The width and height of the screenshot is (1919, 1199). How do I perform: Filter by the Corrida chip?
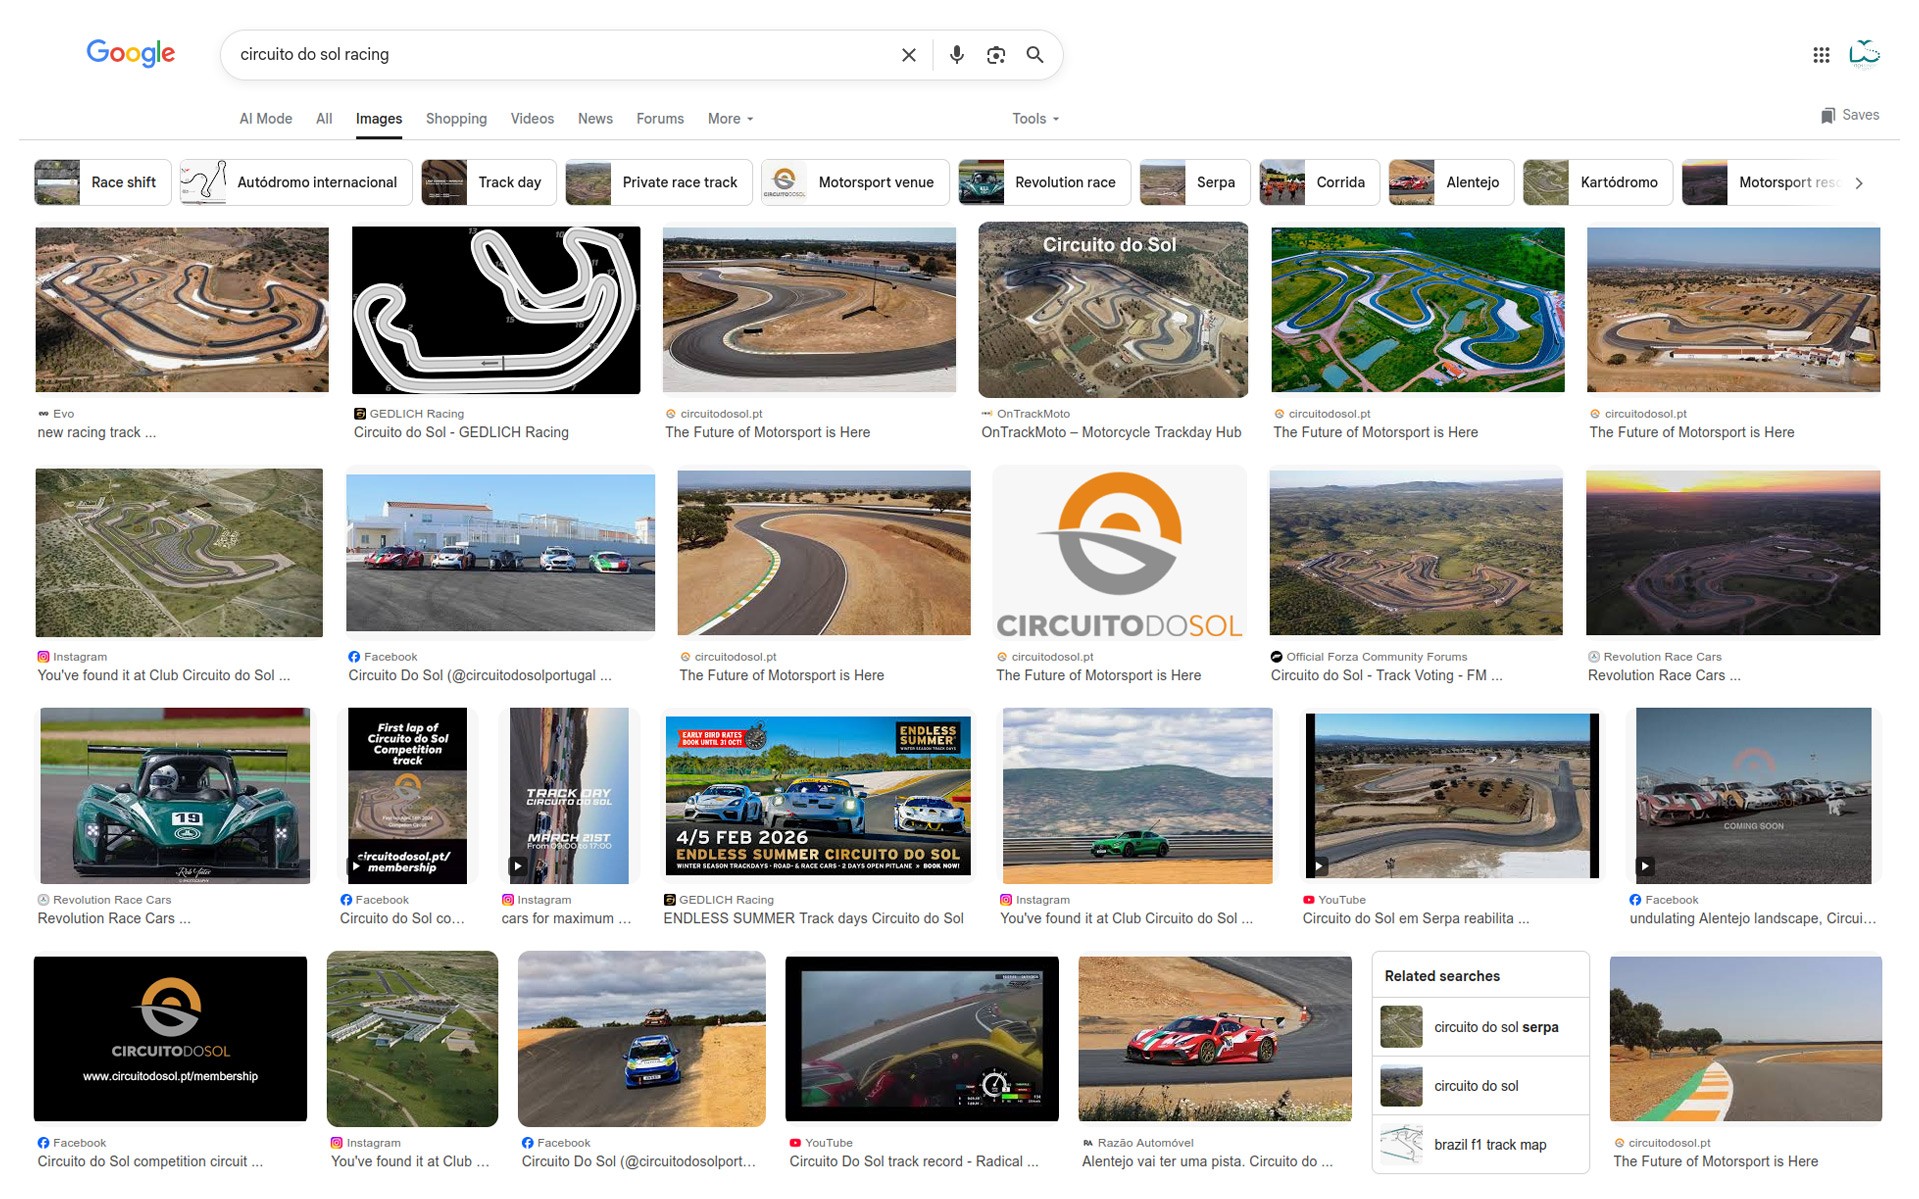coord(1319,183)
